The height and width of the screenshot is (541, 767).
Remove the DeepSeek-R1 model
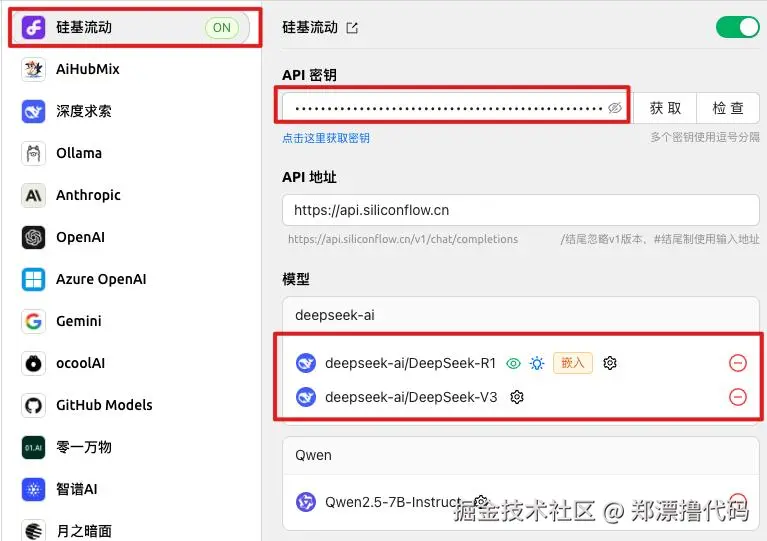[x=738, y=363]
